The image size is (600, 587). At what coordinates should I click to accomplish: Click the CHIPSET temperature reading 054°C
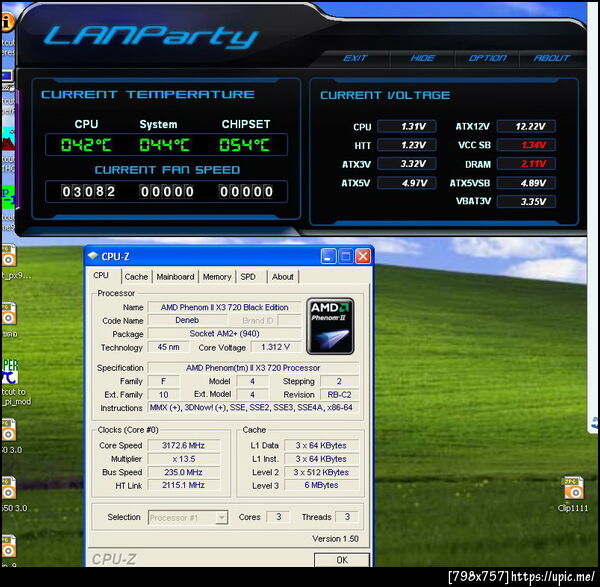click(245, 145)
